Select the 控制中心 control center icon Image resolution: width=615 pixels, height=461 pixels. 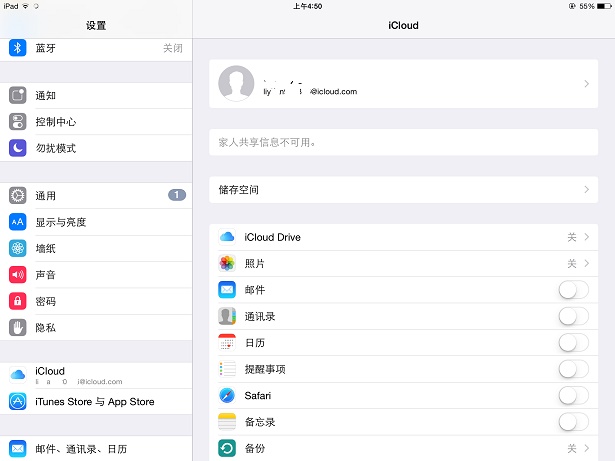coord(18,122)
